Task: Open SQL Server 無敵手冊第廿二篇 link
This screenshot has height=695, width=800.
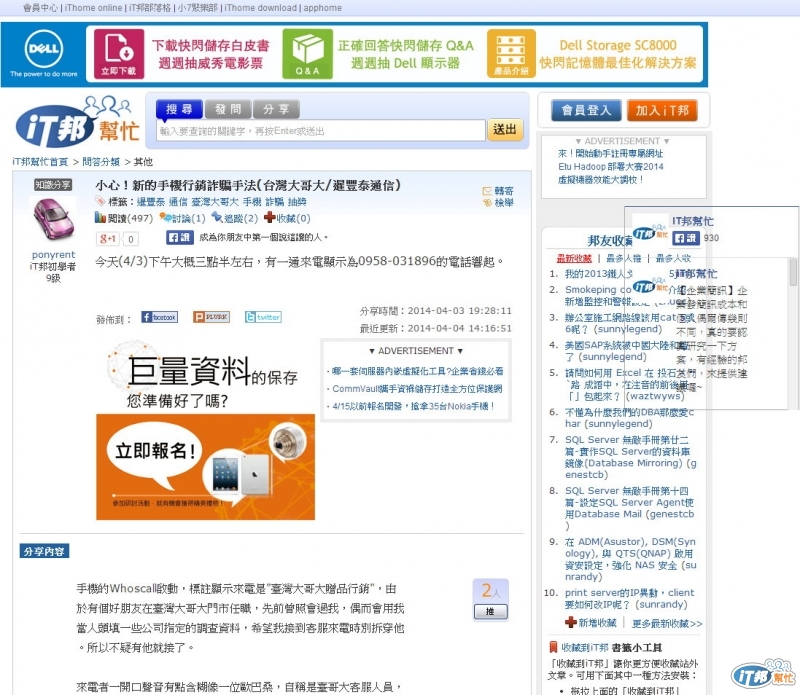Action: (x=631, y=457)
